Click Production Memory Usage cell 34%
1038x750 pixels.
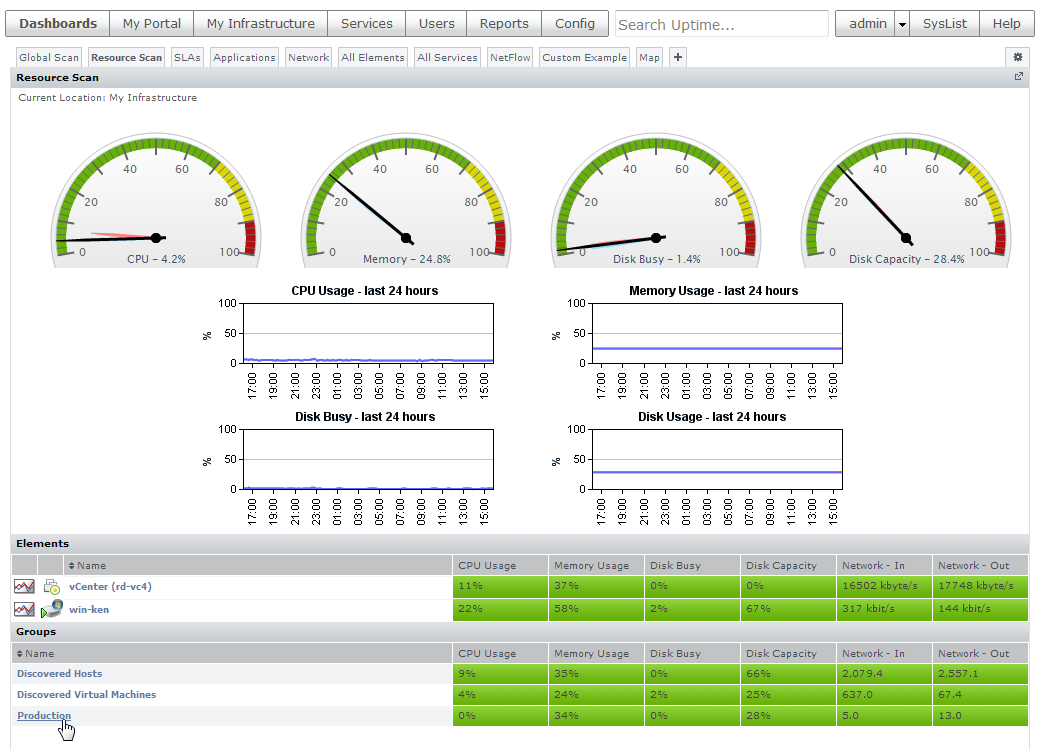coord(596,716)
